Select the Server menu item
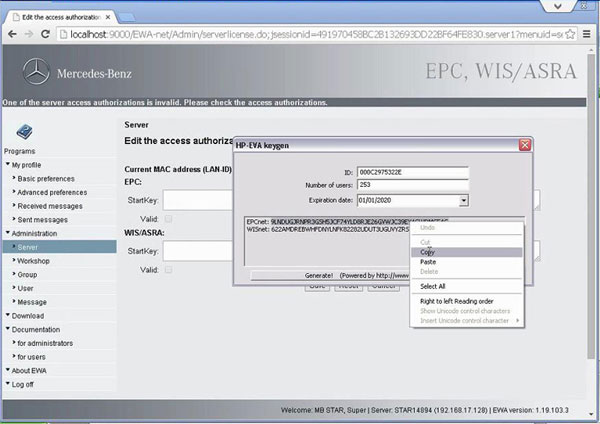Image resolution: width=600 pixels, height=424 pixels. pos(59,247)
